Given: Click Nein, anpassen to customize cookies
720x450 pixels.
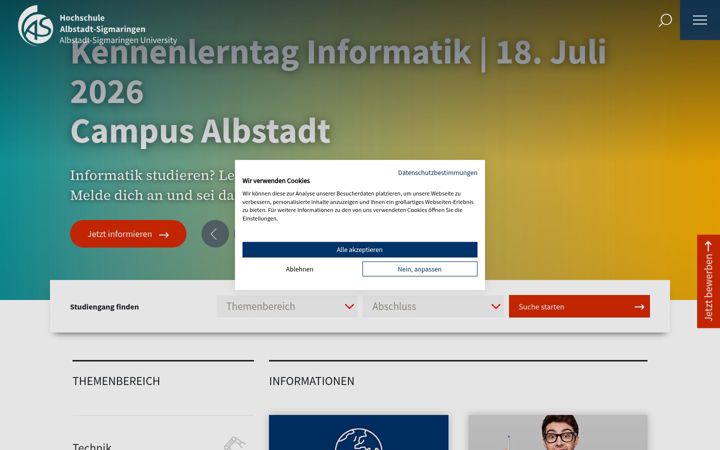Looking at the screenshot, I should pyautogui.click(x=420, y=269).
